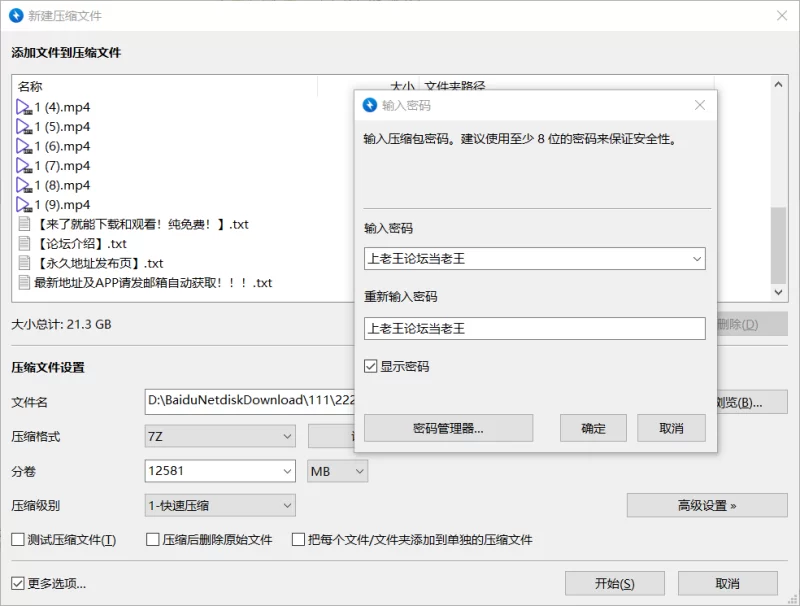This screenshot has height=606, width=800.
Task: Click the video icon of 1 (5).mp4
Action: [24, 127]
